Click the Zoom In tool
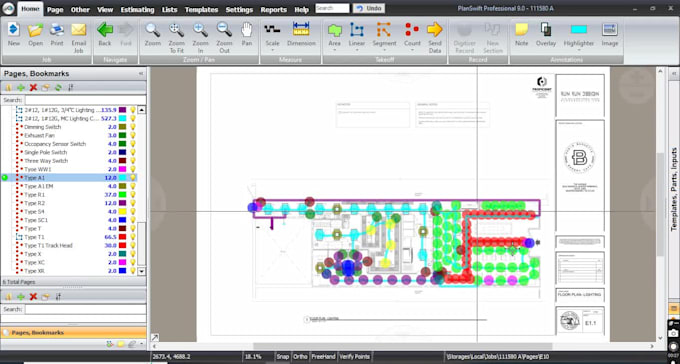 click(200, 30)
